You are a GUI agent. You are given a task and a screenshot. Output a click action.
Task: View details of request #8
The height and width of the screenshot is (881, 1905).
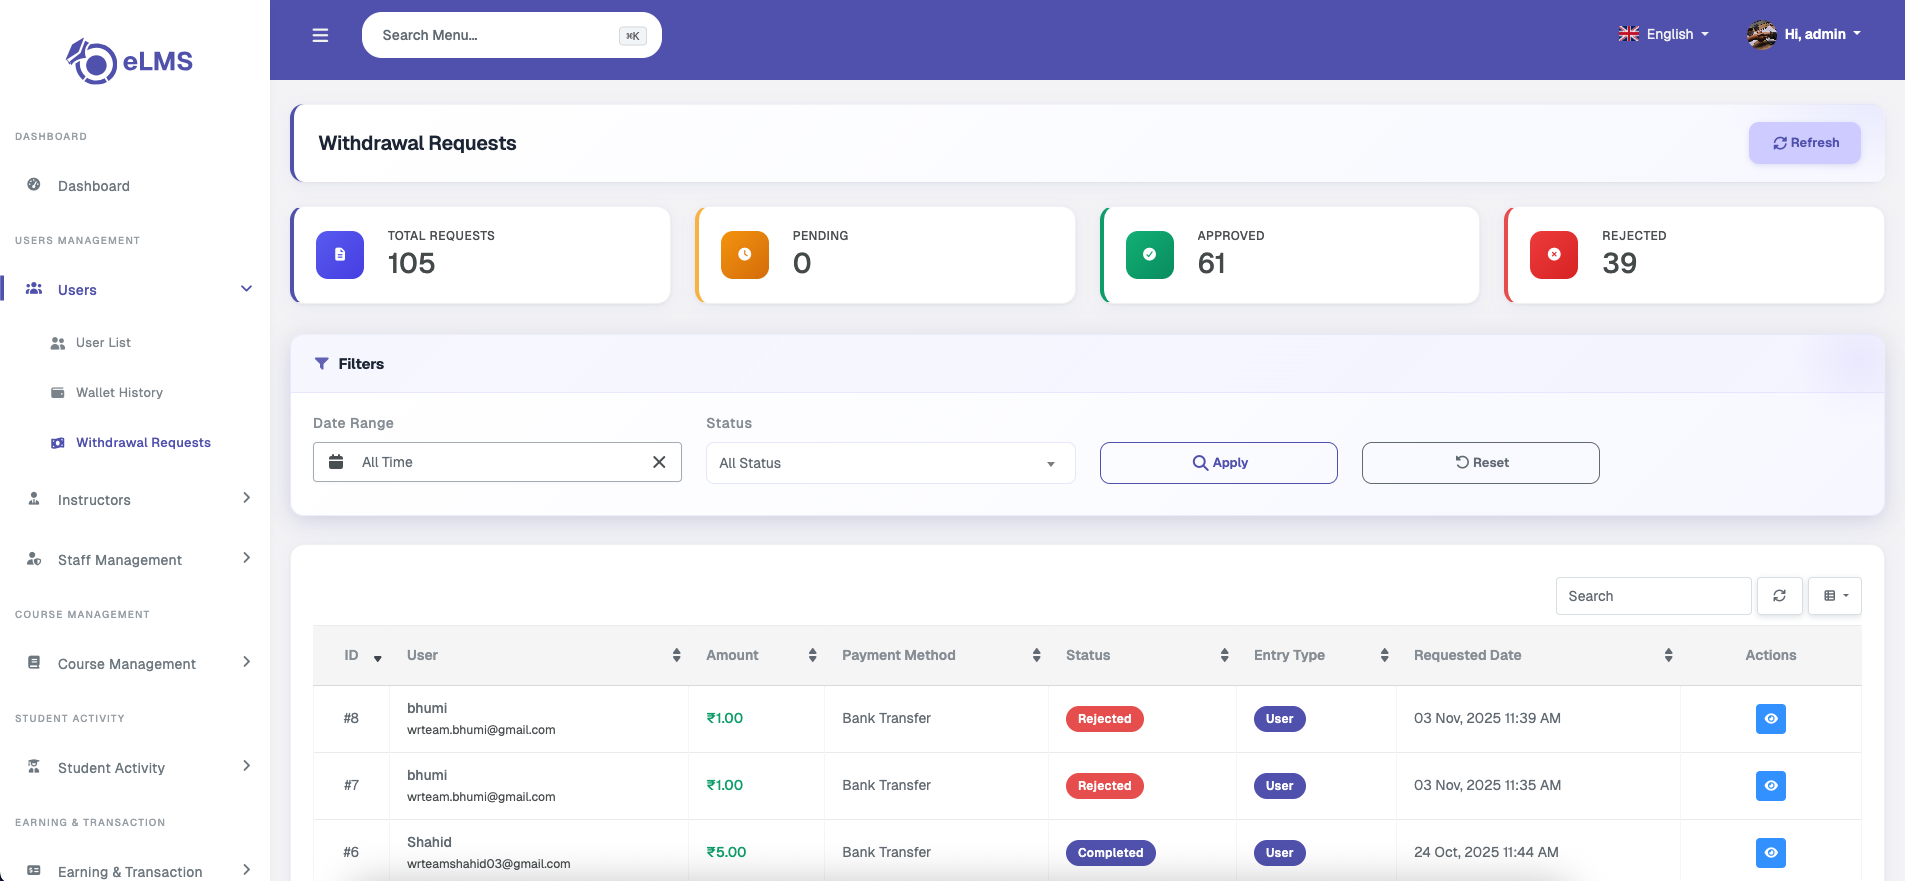tap(1771, 719)
